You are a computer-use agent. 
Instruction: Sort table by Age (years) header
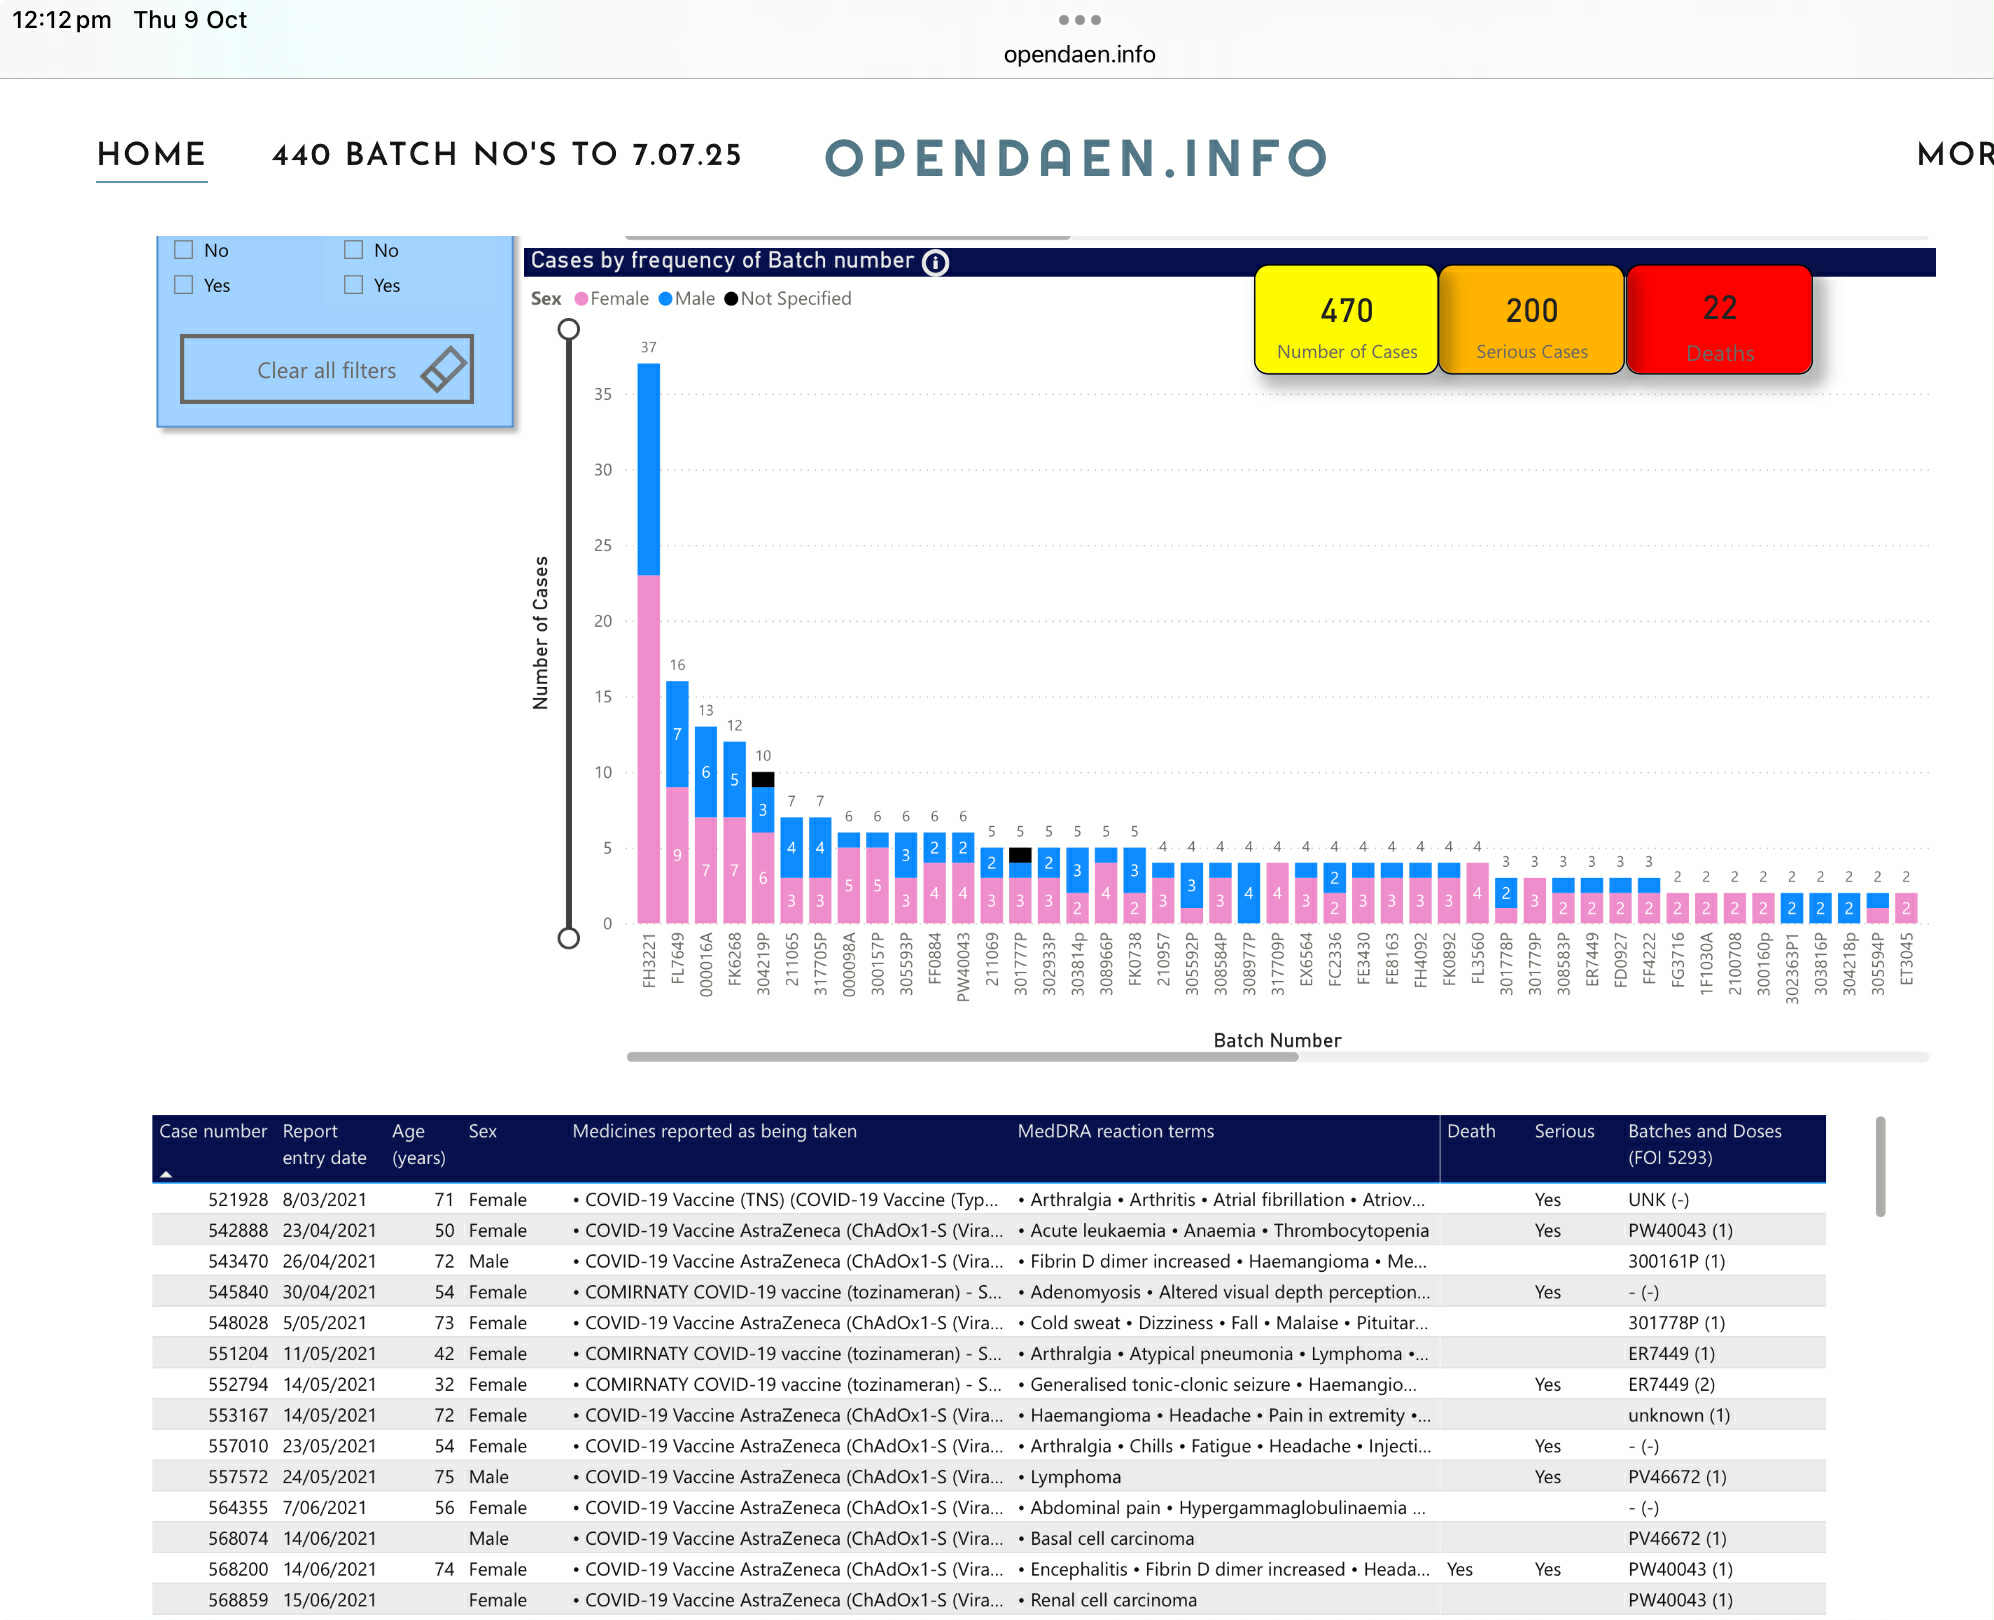[418, 1144]
